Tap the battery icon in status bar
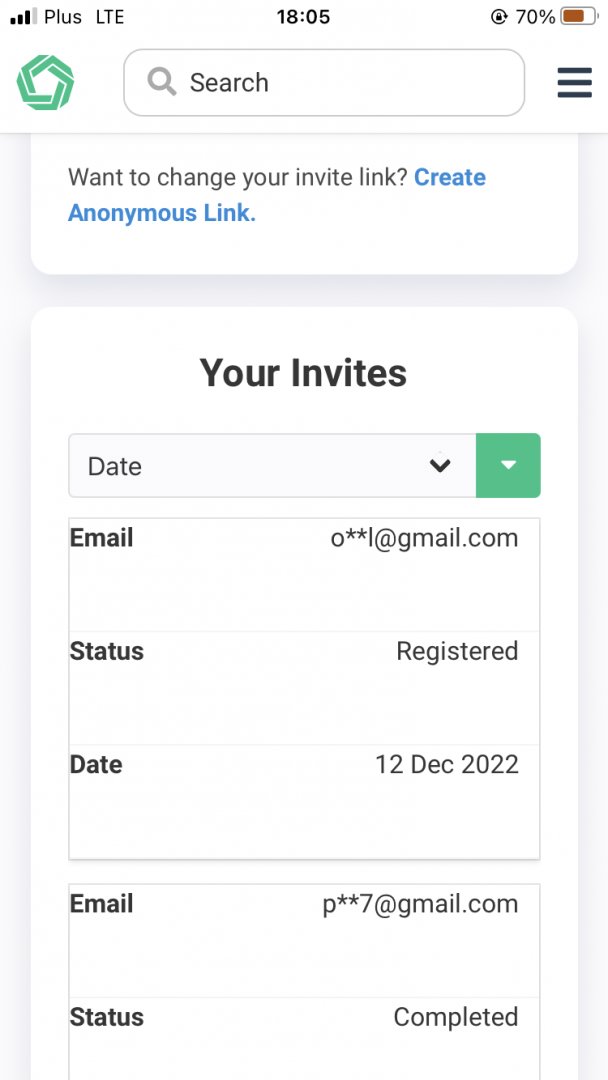The height and width of the screenshot is (1080, 608). tap(576, 17)
